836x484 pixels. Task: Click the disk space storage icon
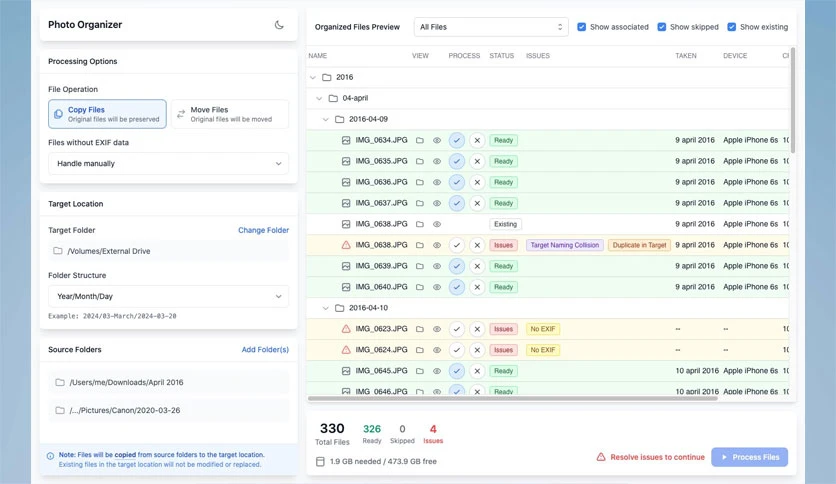(x=320, y=462)
